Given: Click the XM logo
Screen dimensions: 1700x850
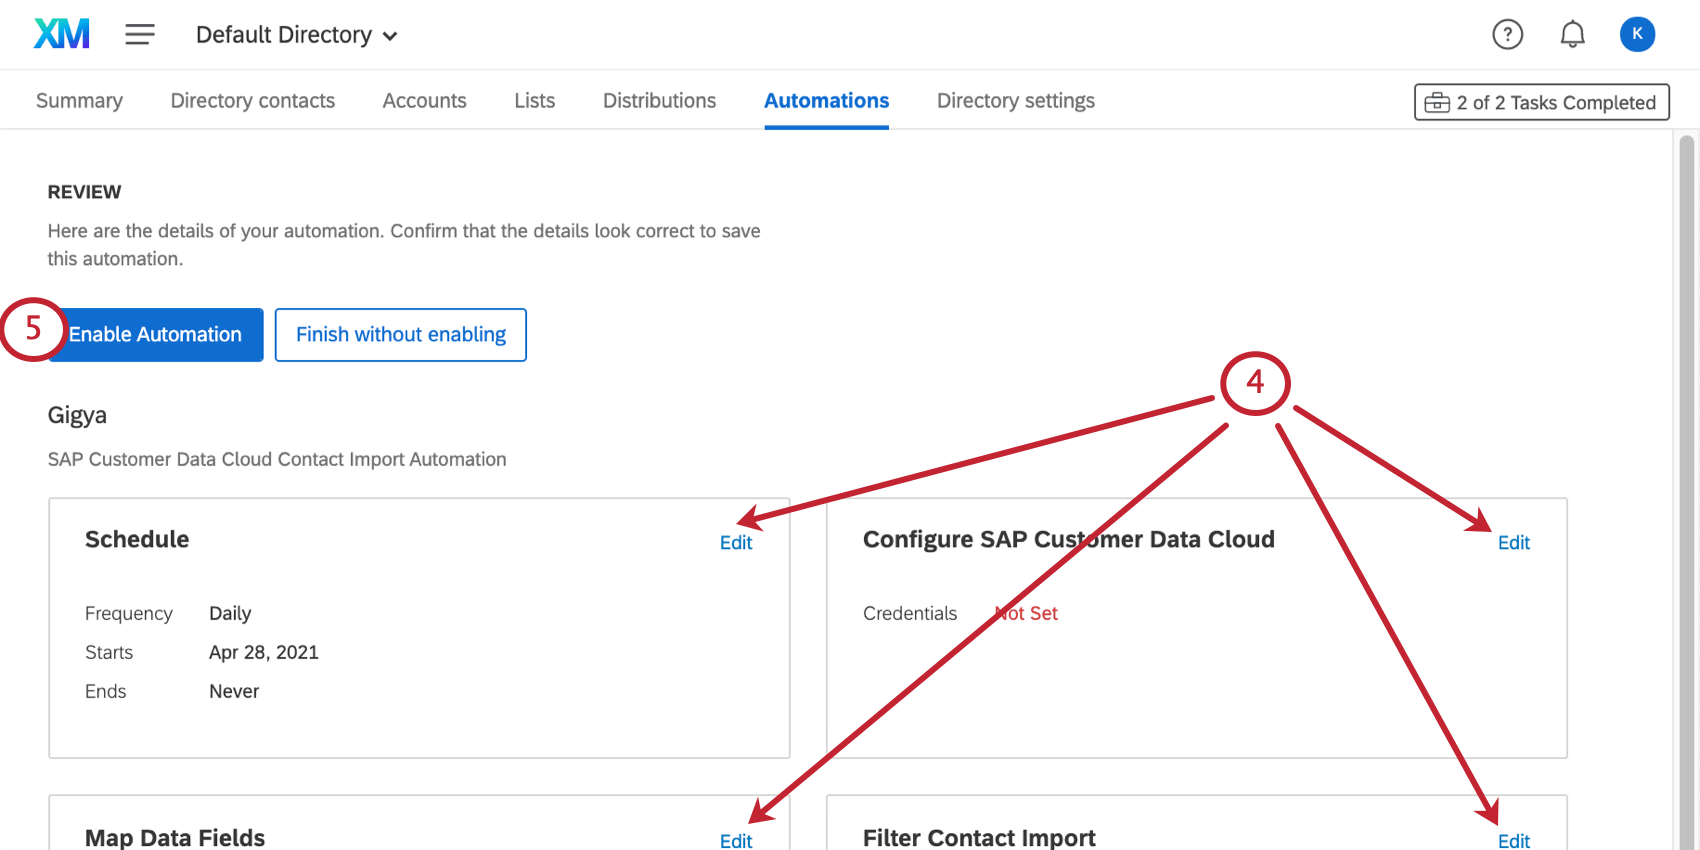Looking at the screenshot, I should [62, 34].
